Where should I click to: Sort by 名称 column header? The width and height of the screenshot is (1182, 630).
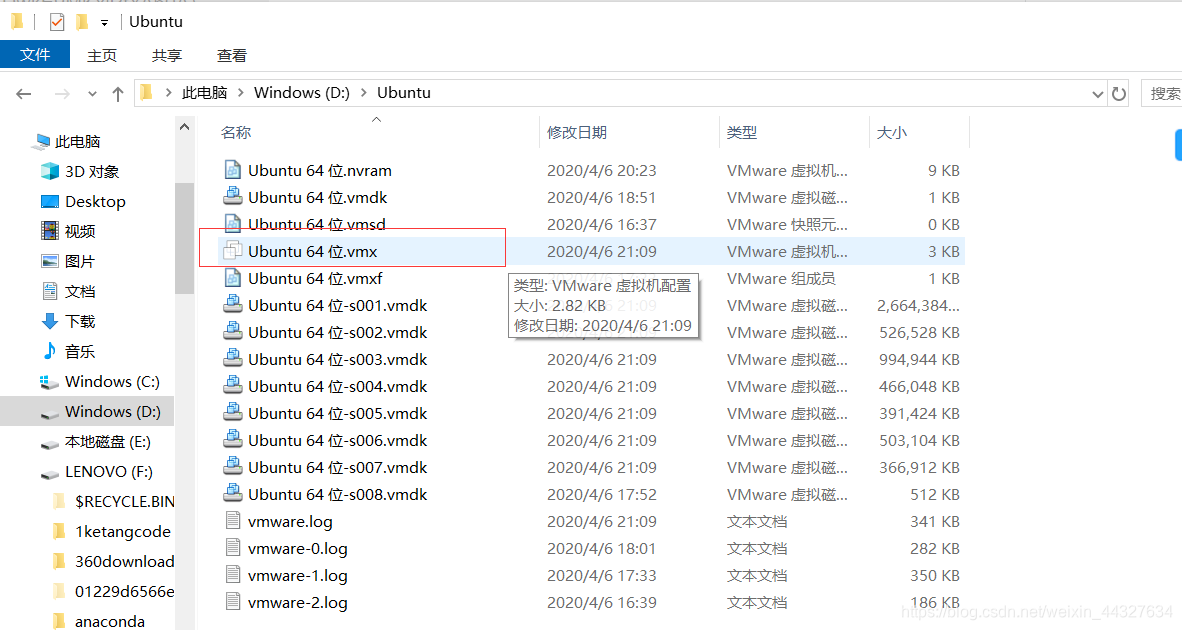pos(236,133)
